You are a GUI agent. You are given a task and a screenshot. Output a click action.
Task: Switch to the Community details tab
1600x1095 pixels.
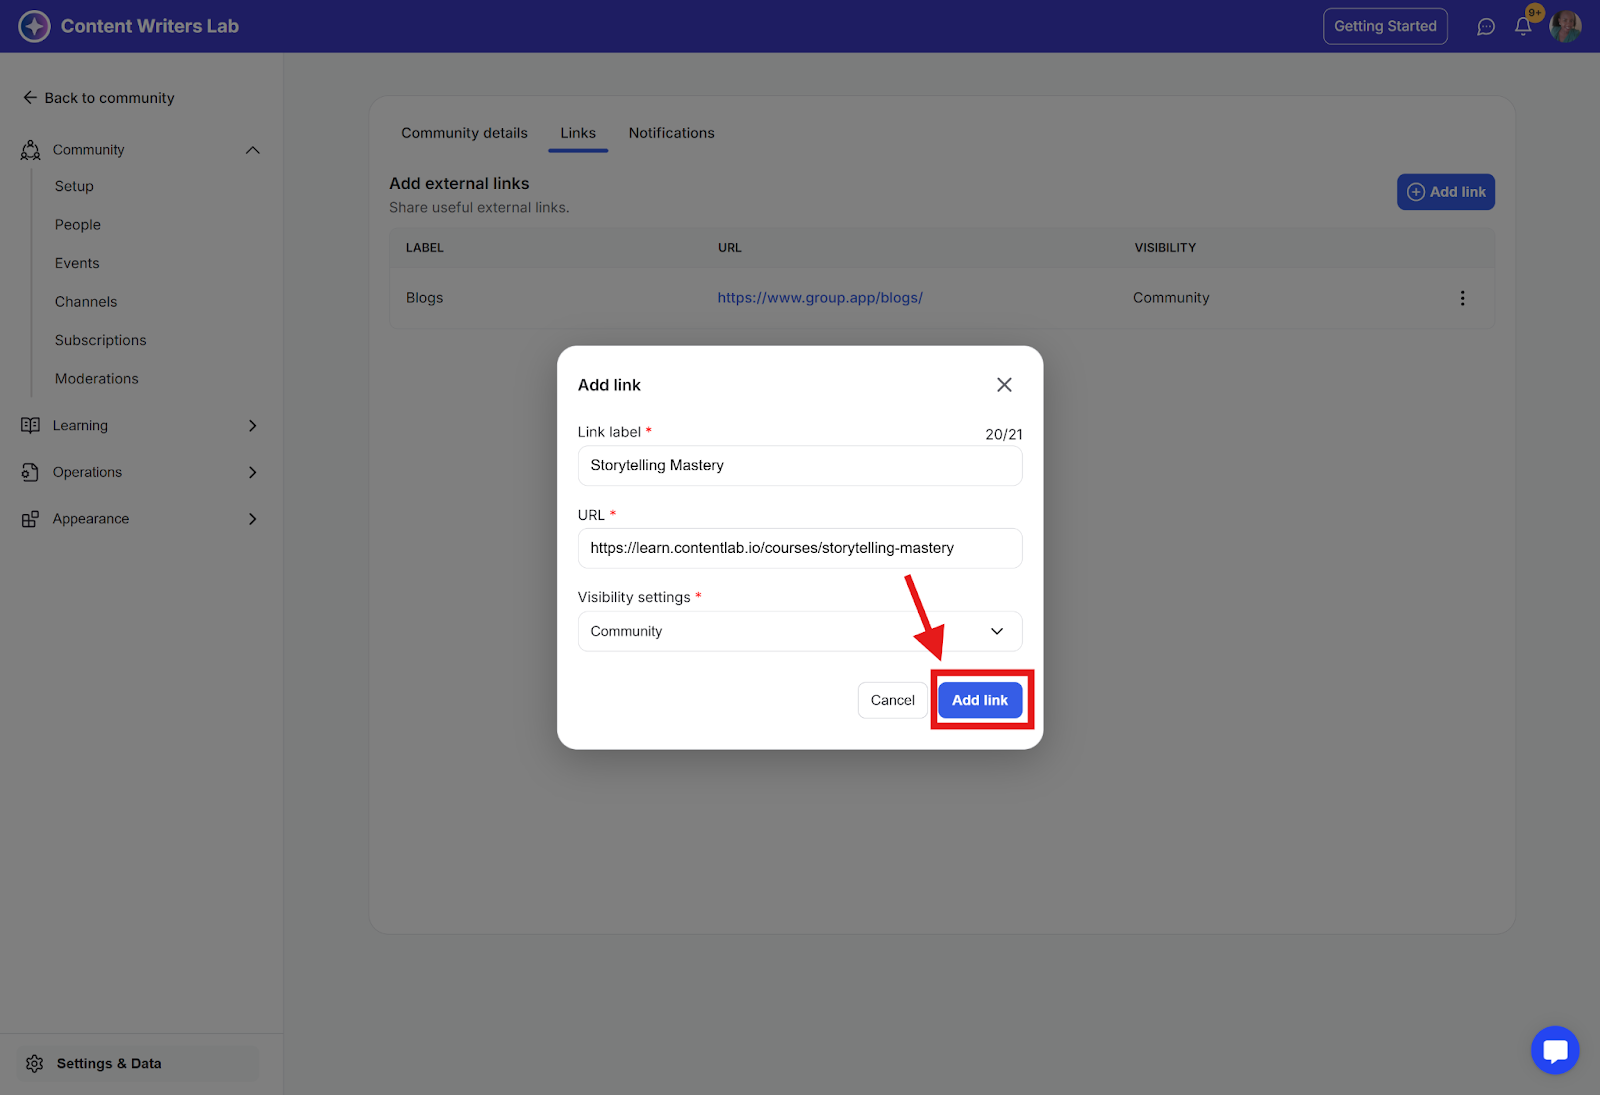click(x=464, y=133)
